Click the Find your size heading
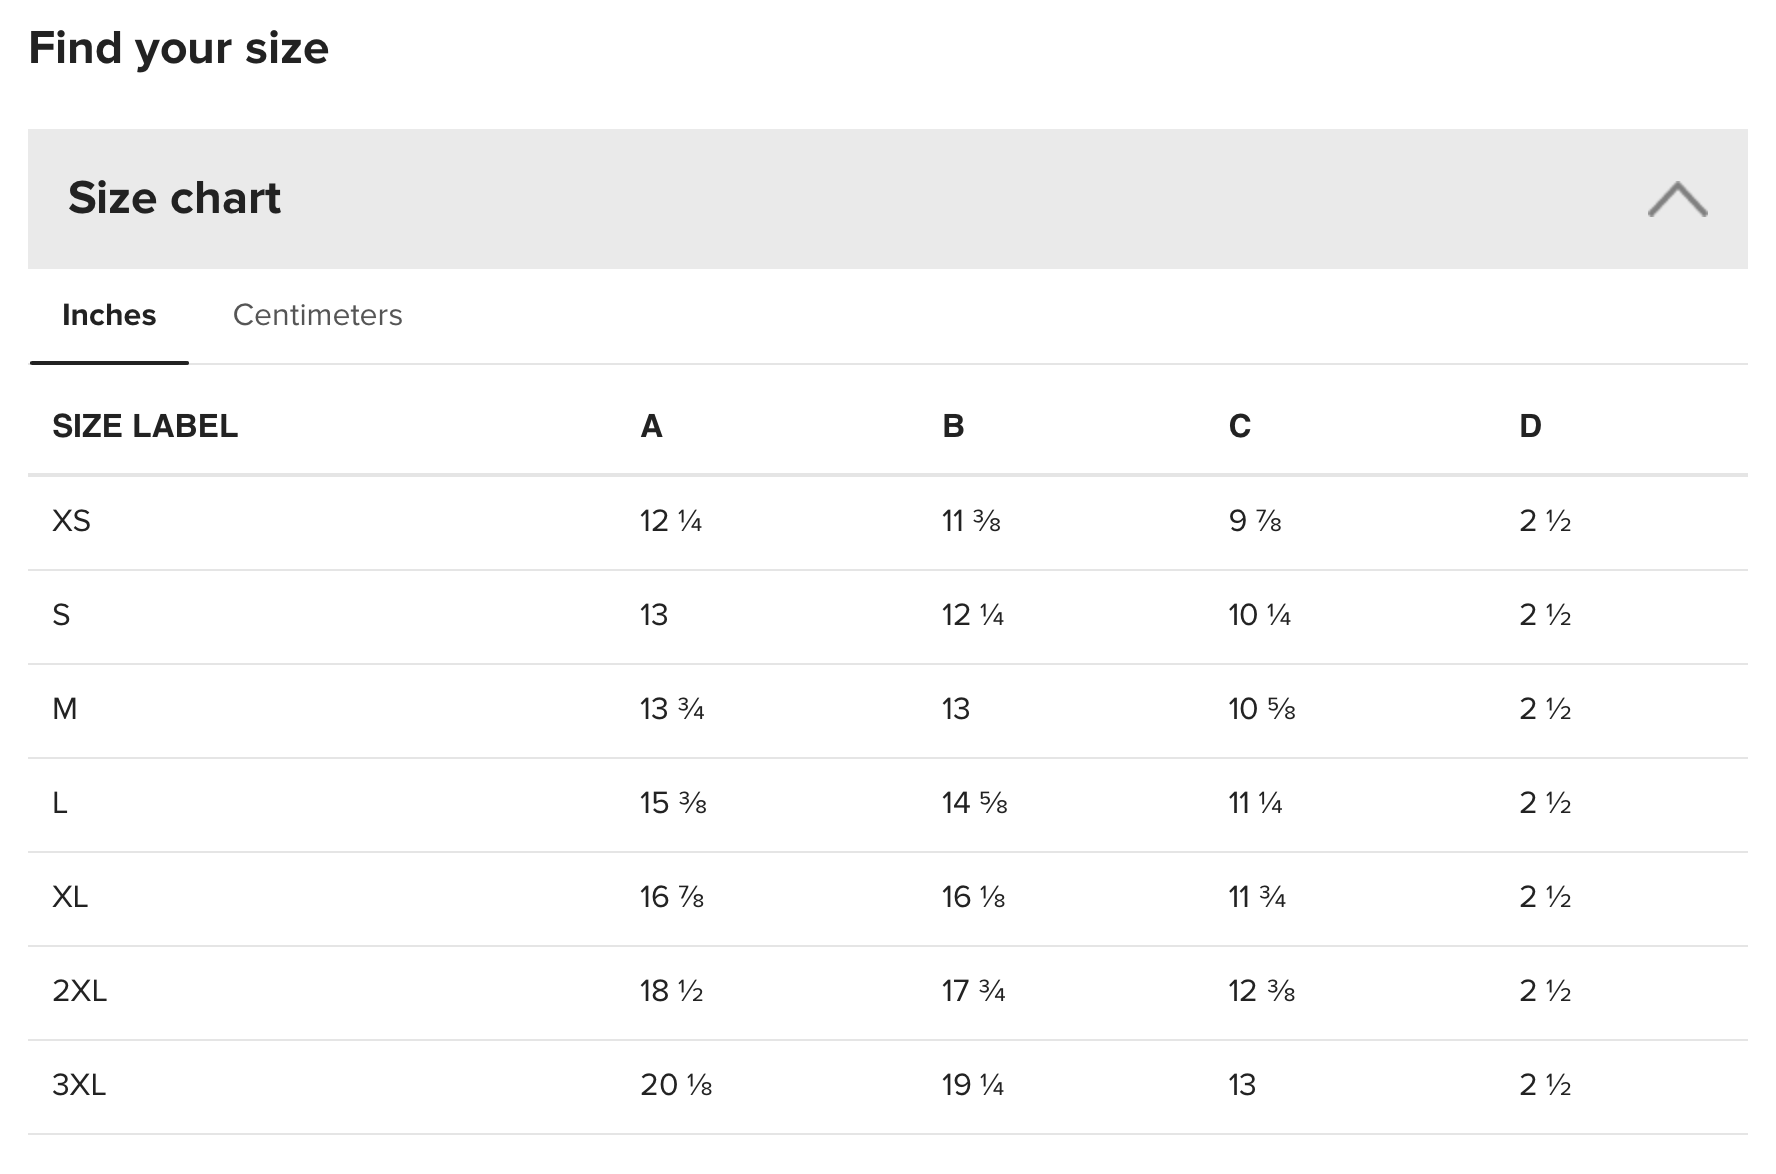1776x1174 pixels. [179, 48]
